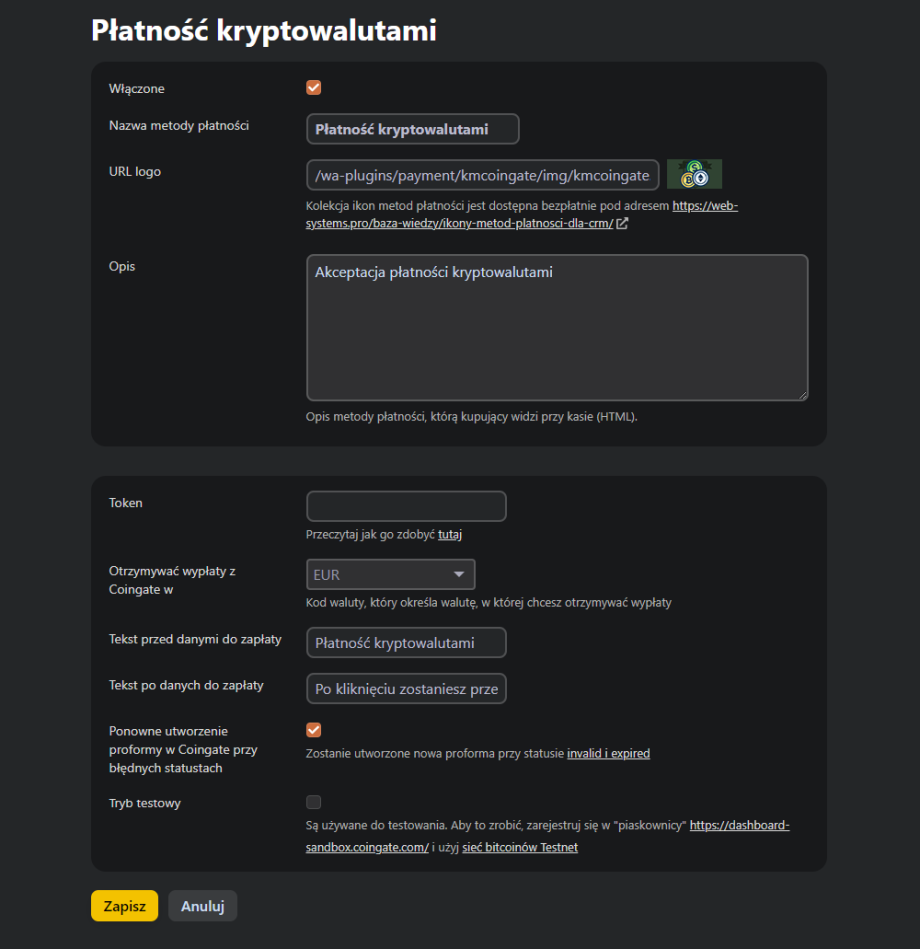Viewport: 920px width, 949px height.
Task: Click inside the Opis text area
Action: pos(556,328)
